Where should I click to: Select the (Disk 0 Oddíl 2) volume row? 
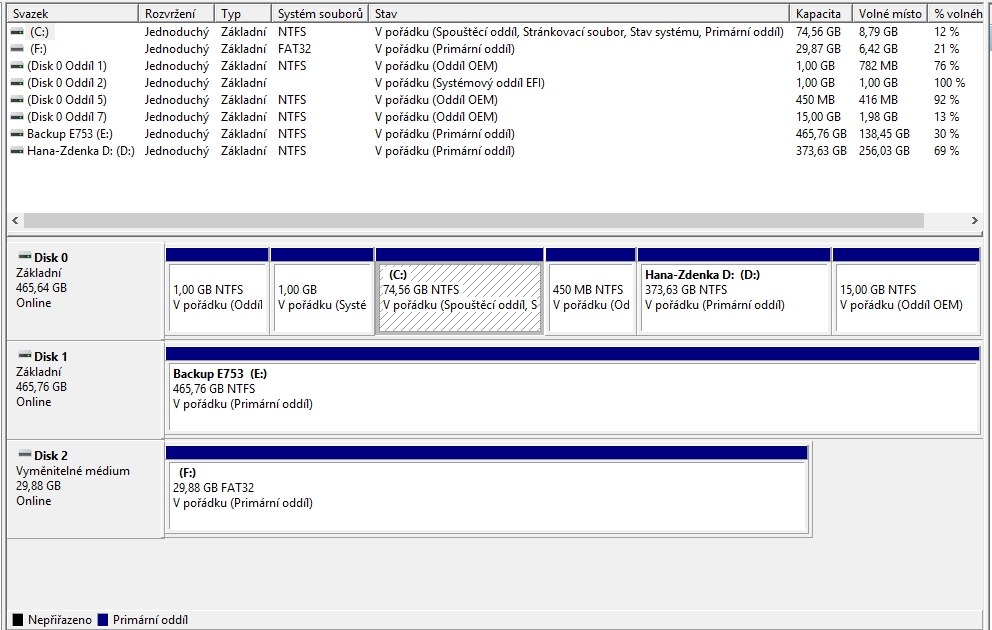496,83
